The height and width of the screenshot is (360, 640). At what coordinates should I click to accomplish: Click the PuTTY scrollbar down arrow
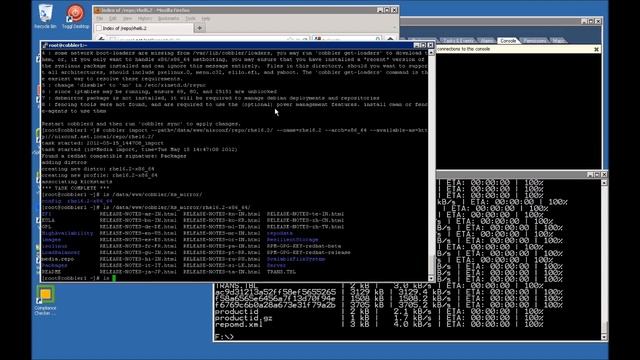click(x=431, y=278)
